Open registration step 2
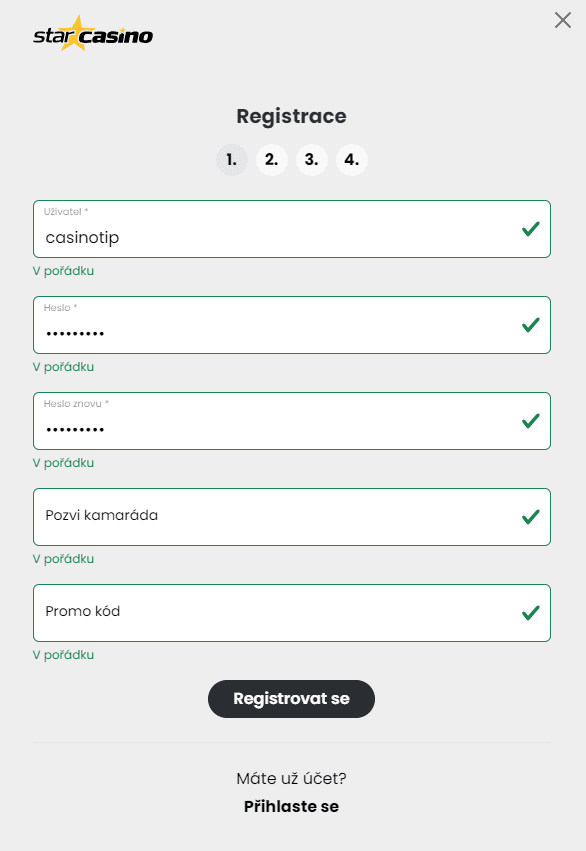Screen dimensions: 586x851 click(271, 159)
